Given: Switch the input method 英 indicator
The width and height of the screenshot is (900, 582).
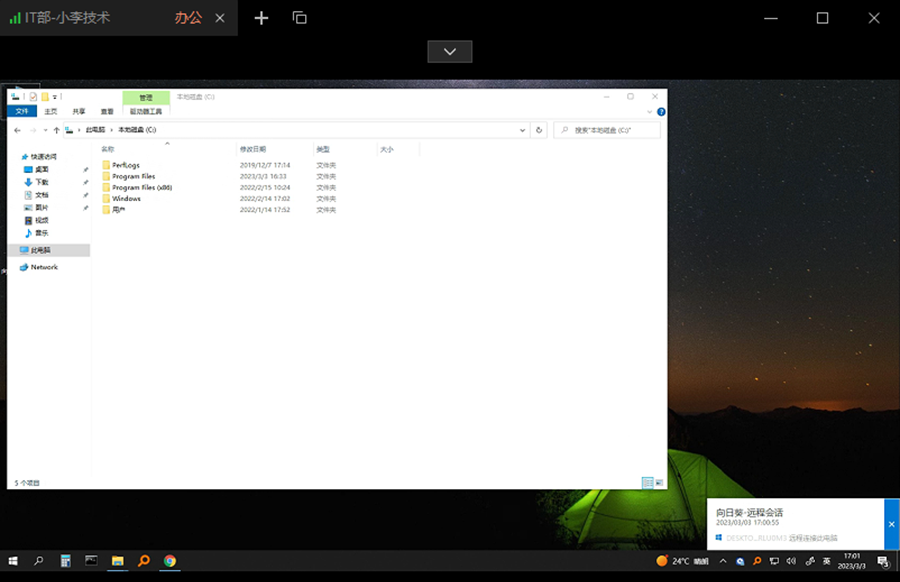Looking at the screenshot, I should point(827,561).
